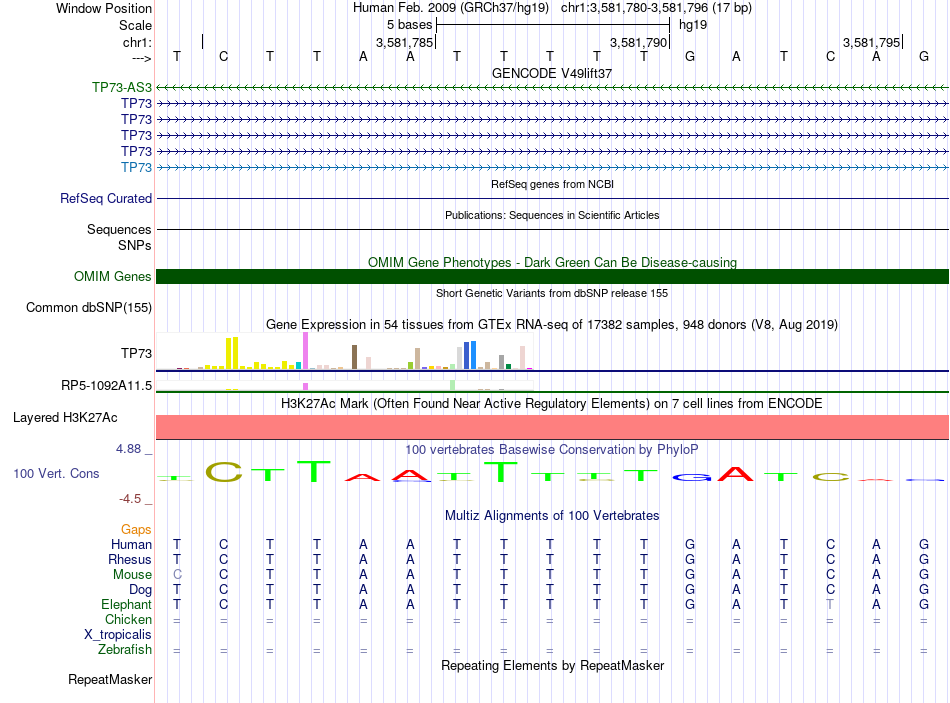The height and width of the screenshot is (703, 950).
Task: Click the 3,581,795 coordinate marker
Action: click(x=871, y=42)
